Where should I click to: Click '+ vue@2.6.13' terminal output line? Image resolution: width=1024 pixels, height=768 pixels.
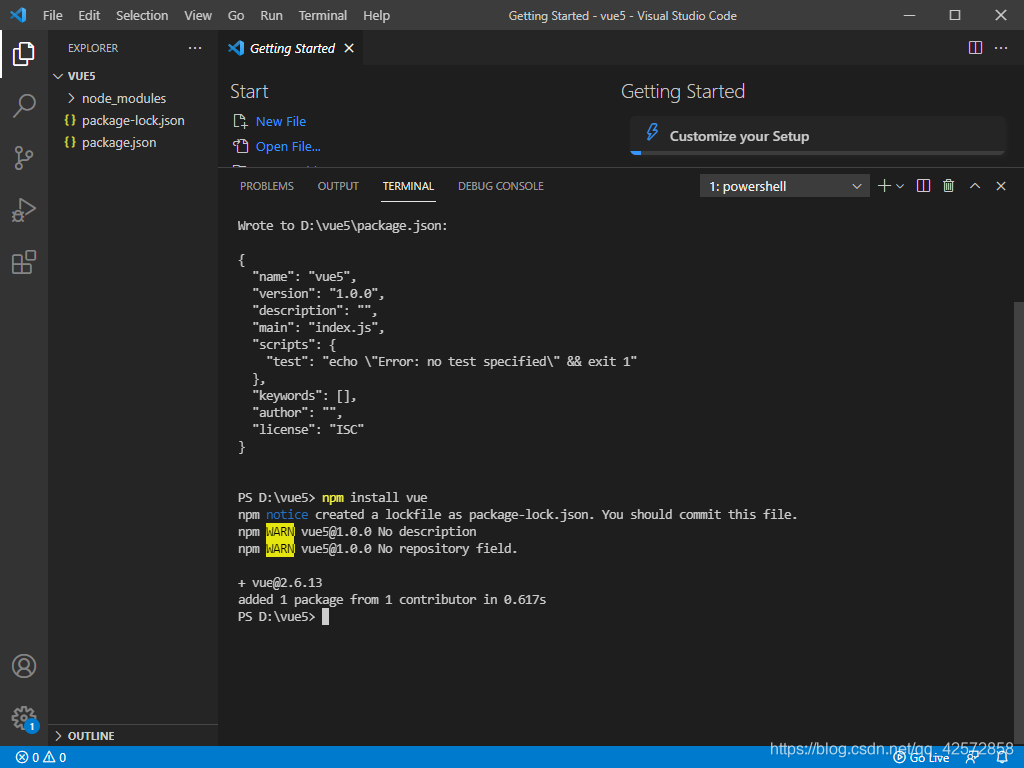280,583
